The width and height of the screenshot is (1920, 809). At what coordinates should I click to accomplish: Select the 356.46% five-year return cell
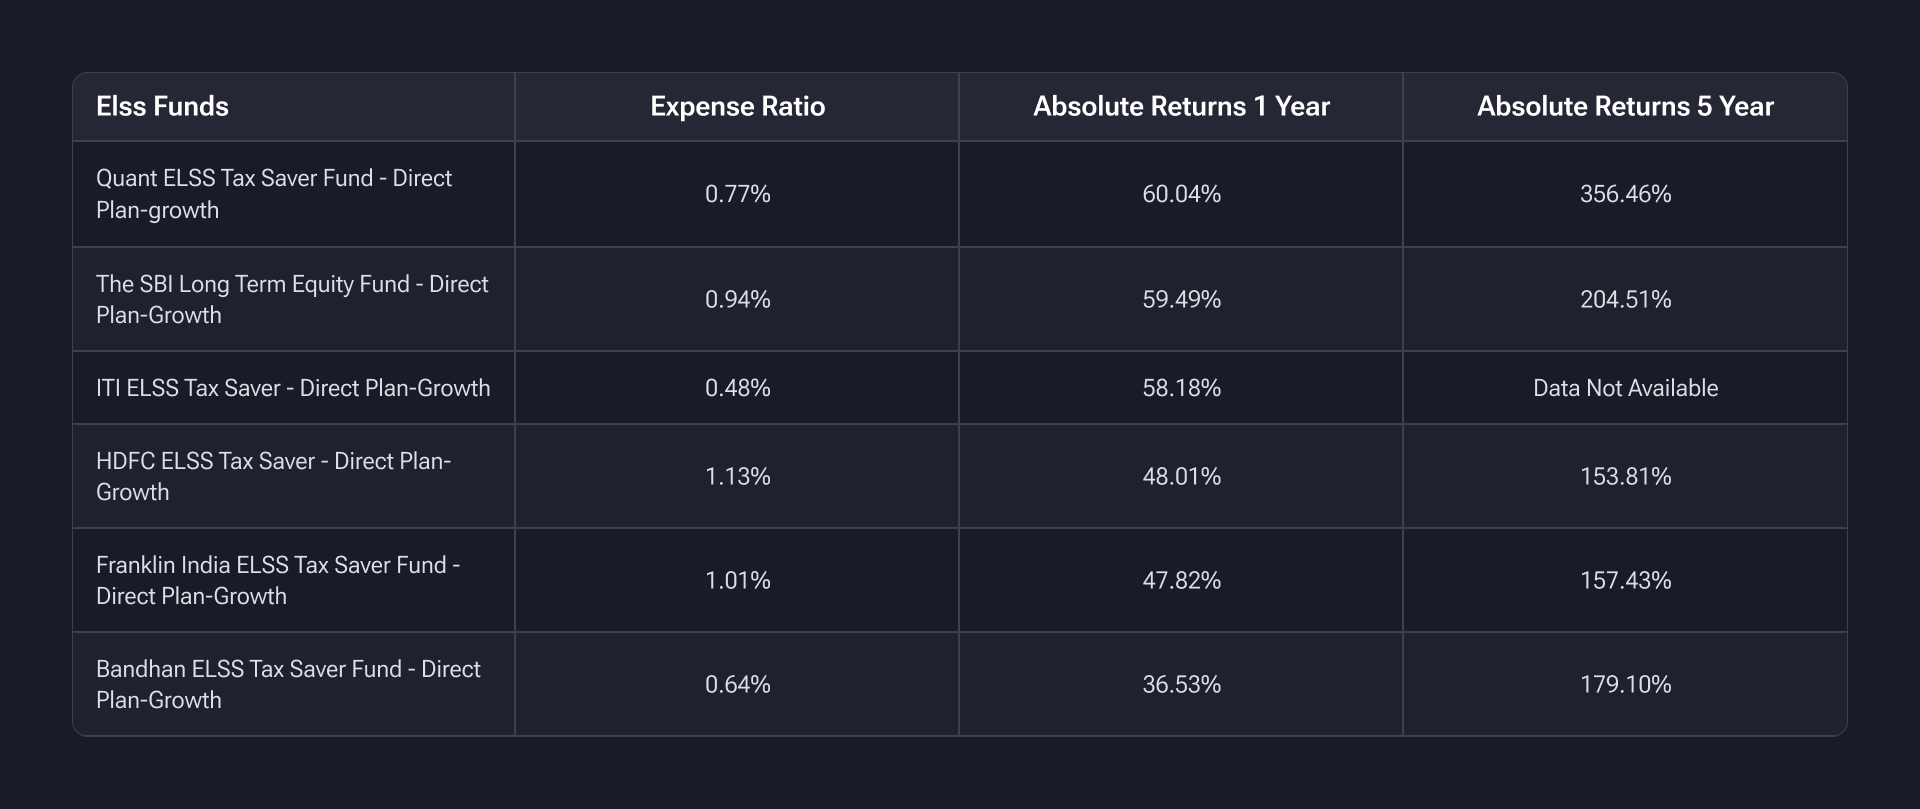[1625, 194]
